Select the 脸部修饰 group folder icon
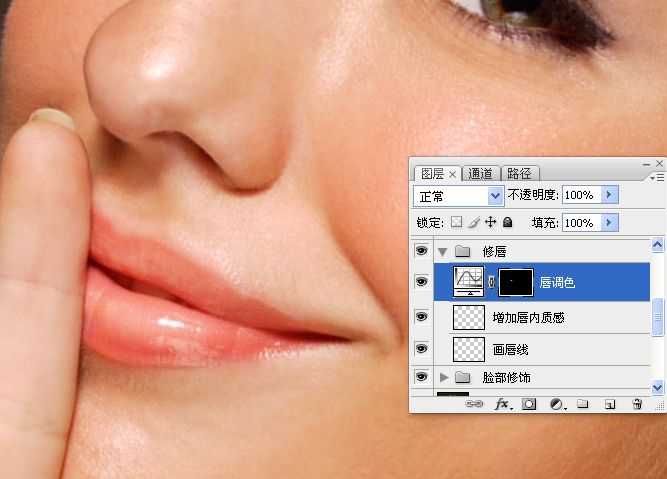This screenshot has width=667, height=479. pyautogui.click(x=462, y=377)
